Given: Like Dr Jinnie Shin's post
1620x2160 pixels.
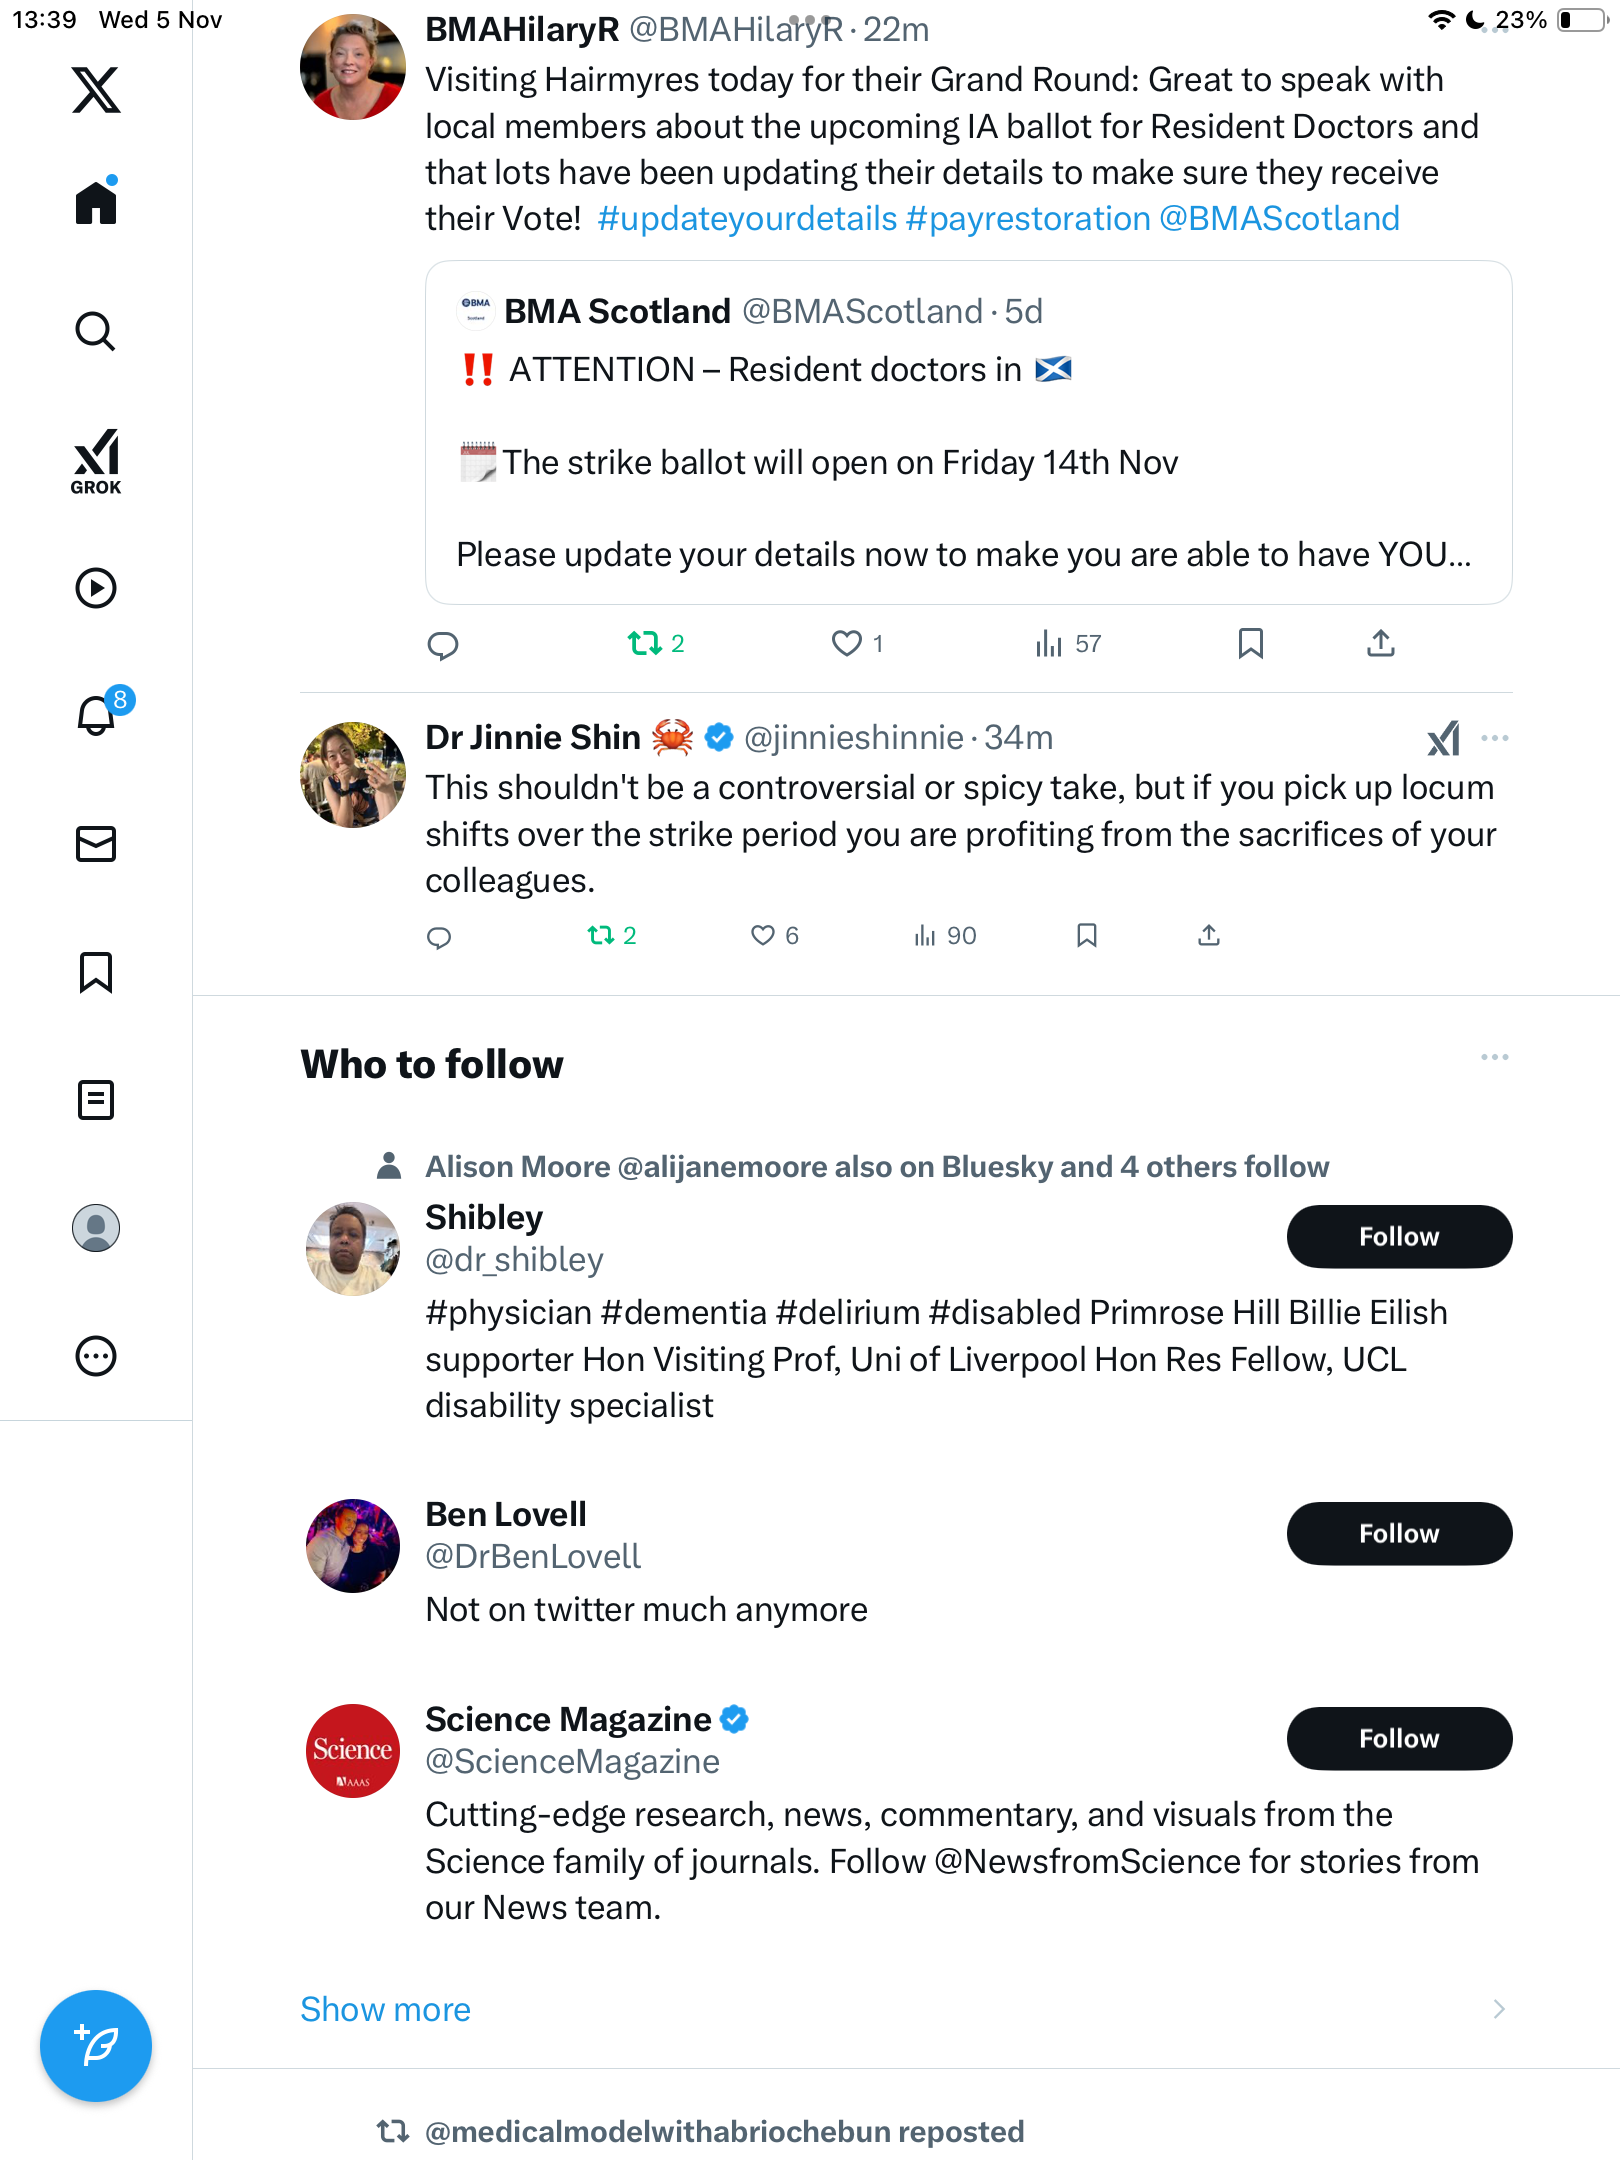Looking at the screenshot, I should coord(763,936).
